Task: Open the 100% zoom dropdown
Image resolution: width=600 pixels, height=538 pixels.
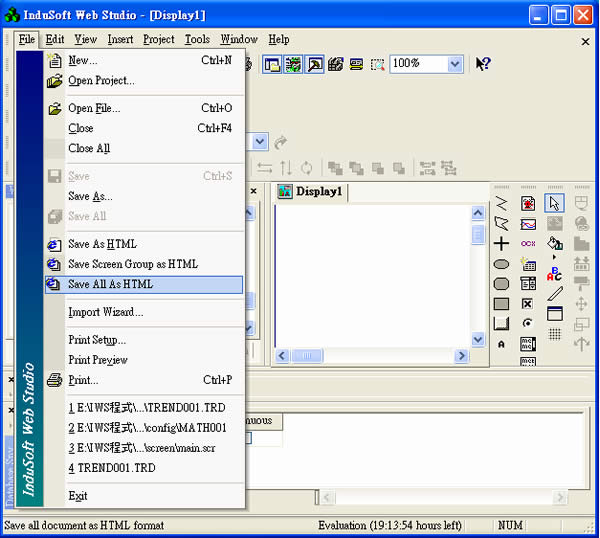Action: pyautogui.click(x=455, y=64)
